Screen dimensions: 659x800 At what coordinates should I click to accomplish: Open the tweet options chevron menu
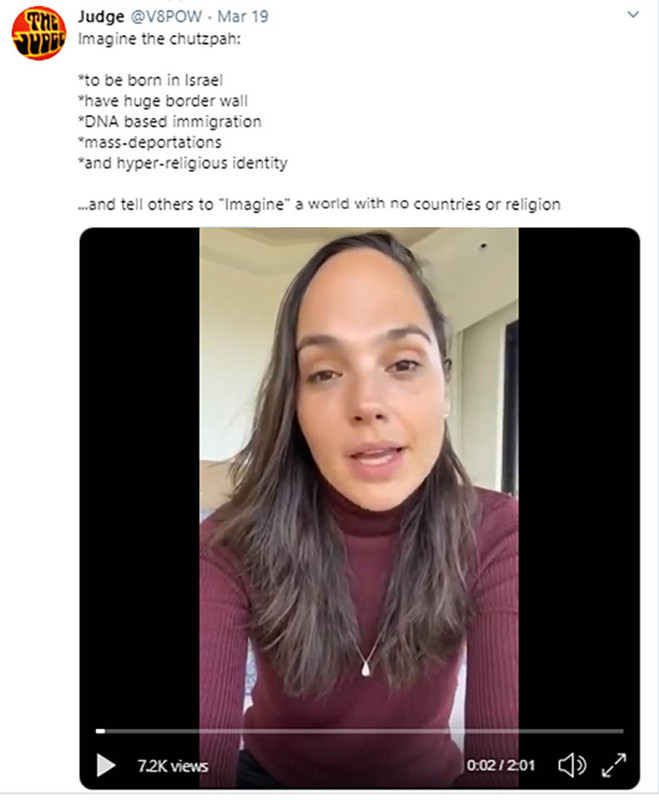(x=633, y=14)
